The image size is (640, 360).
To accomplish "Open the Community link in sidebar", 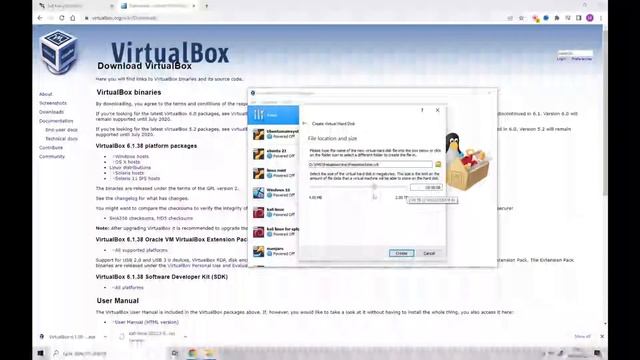I will coord(52,156).
